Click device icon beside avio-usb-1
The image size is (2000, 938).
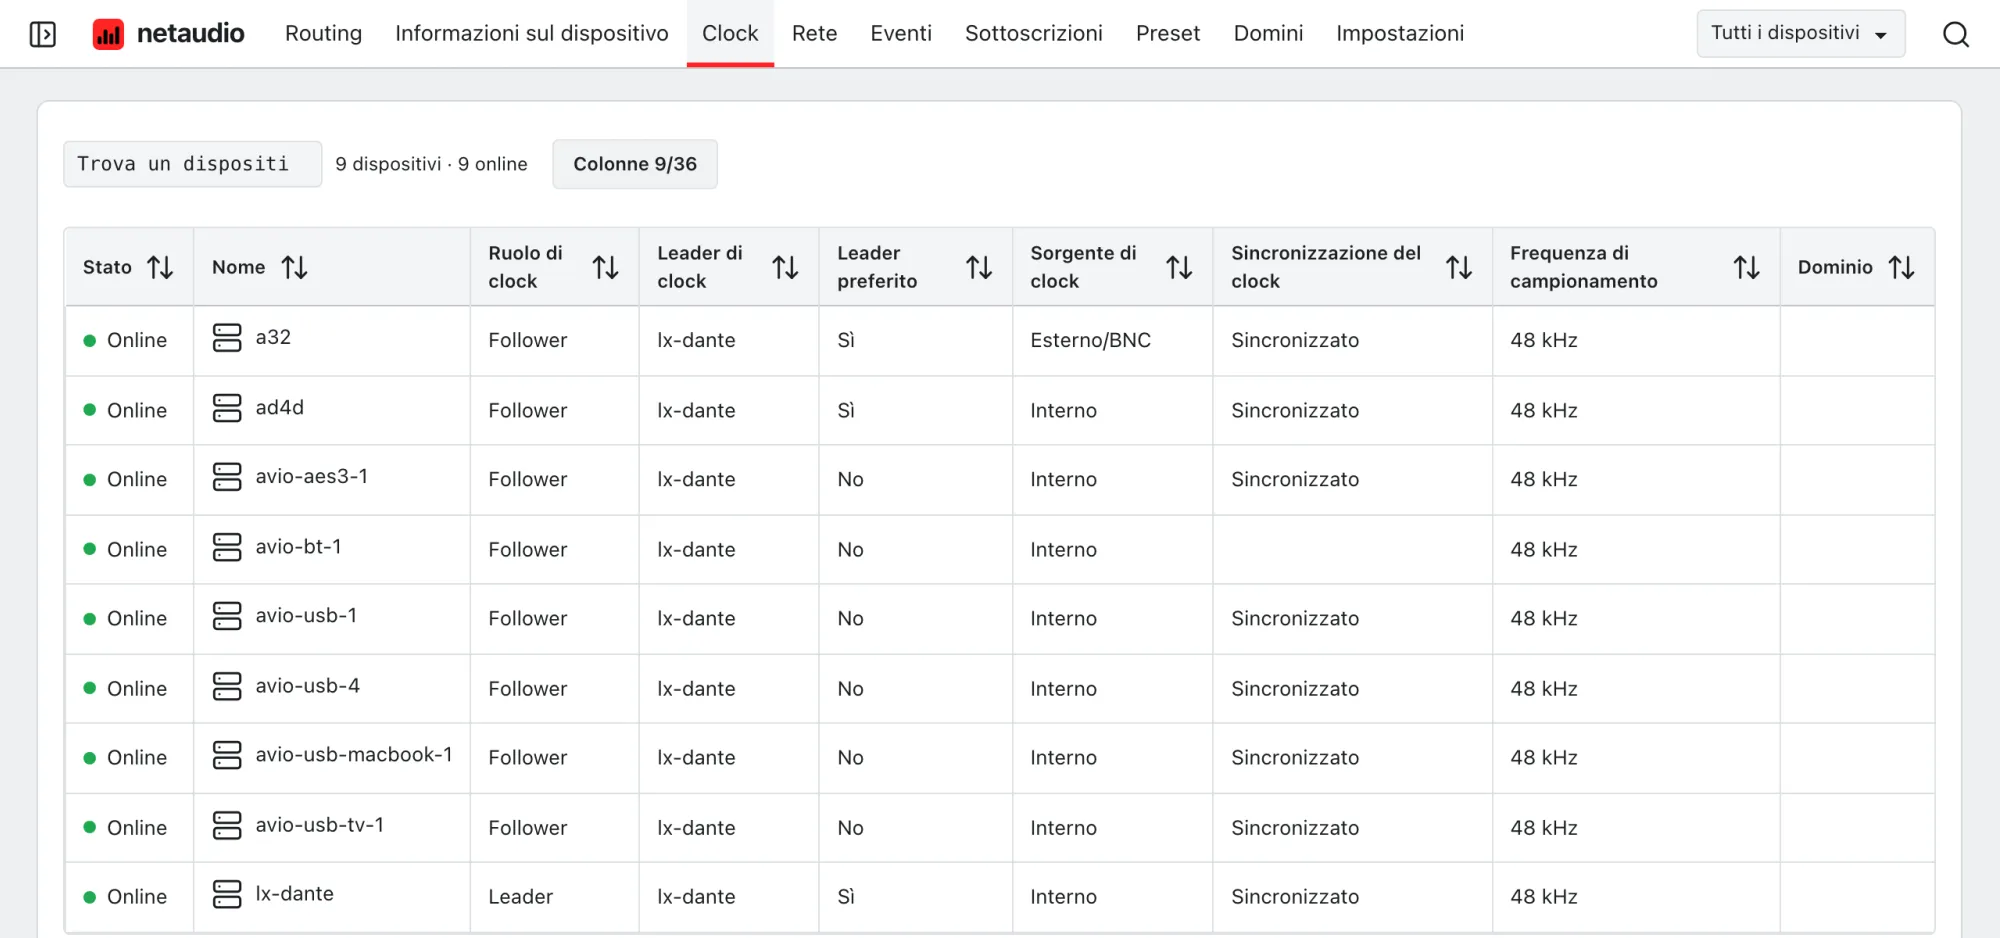coord(227,616)
